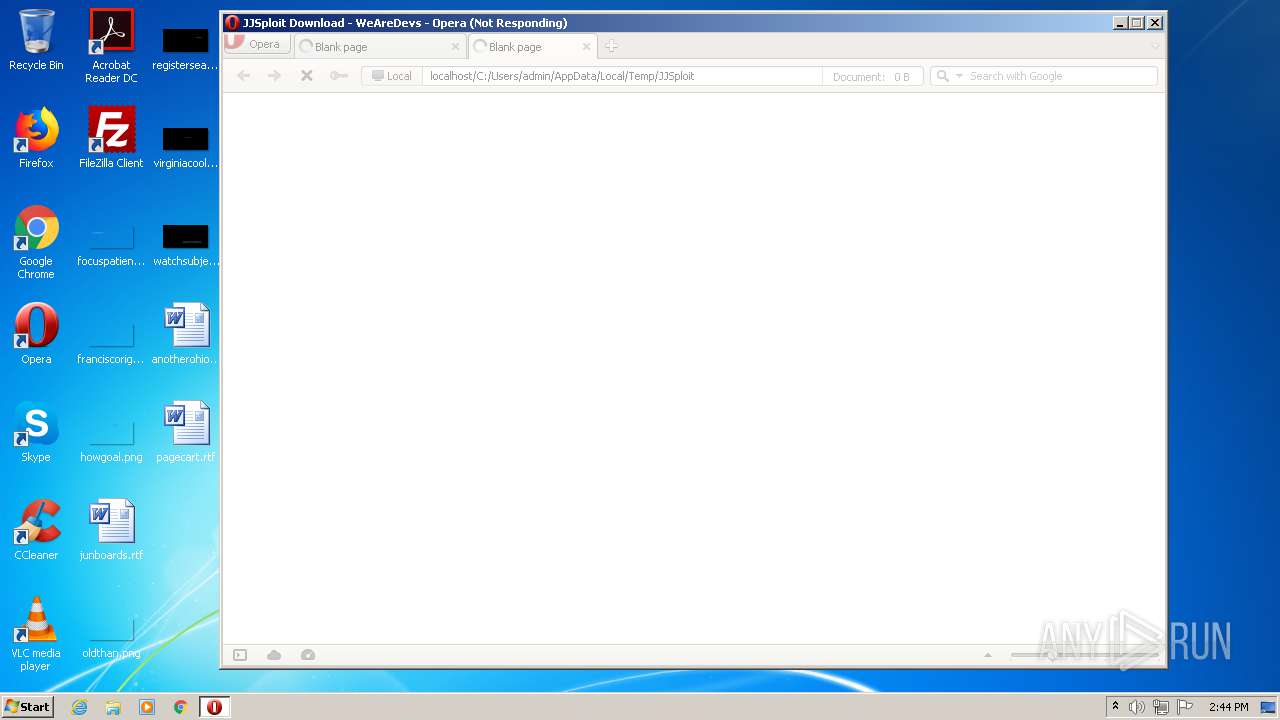This screenshot has height=720, width=1280.
Task: Expand the zoom options arrow in status bar
Action: [988, 655]
